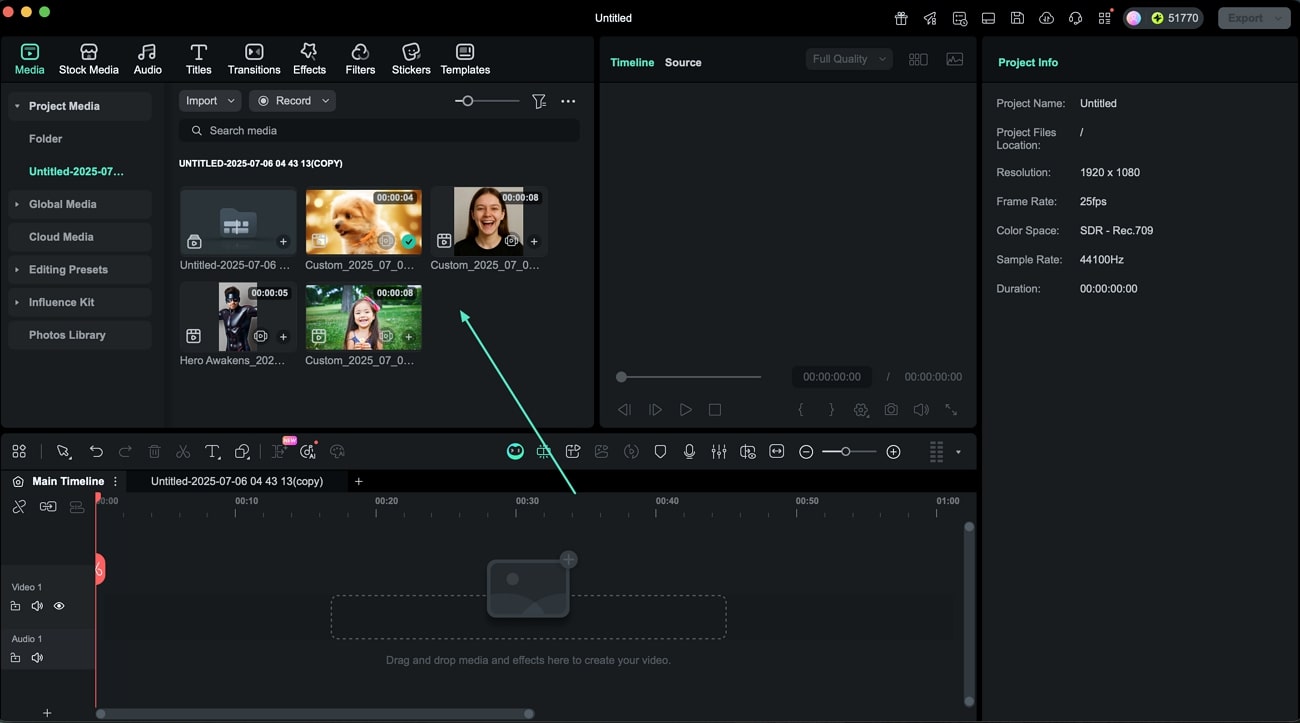Screen dimensions: 1300x723
Task: Take a snapshot with the camera icon
Action: [x=890, y=410]
